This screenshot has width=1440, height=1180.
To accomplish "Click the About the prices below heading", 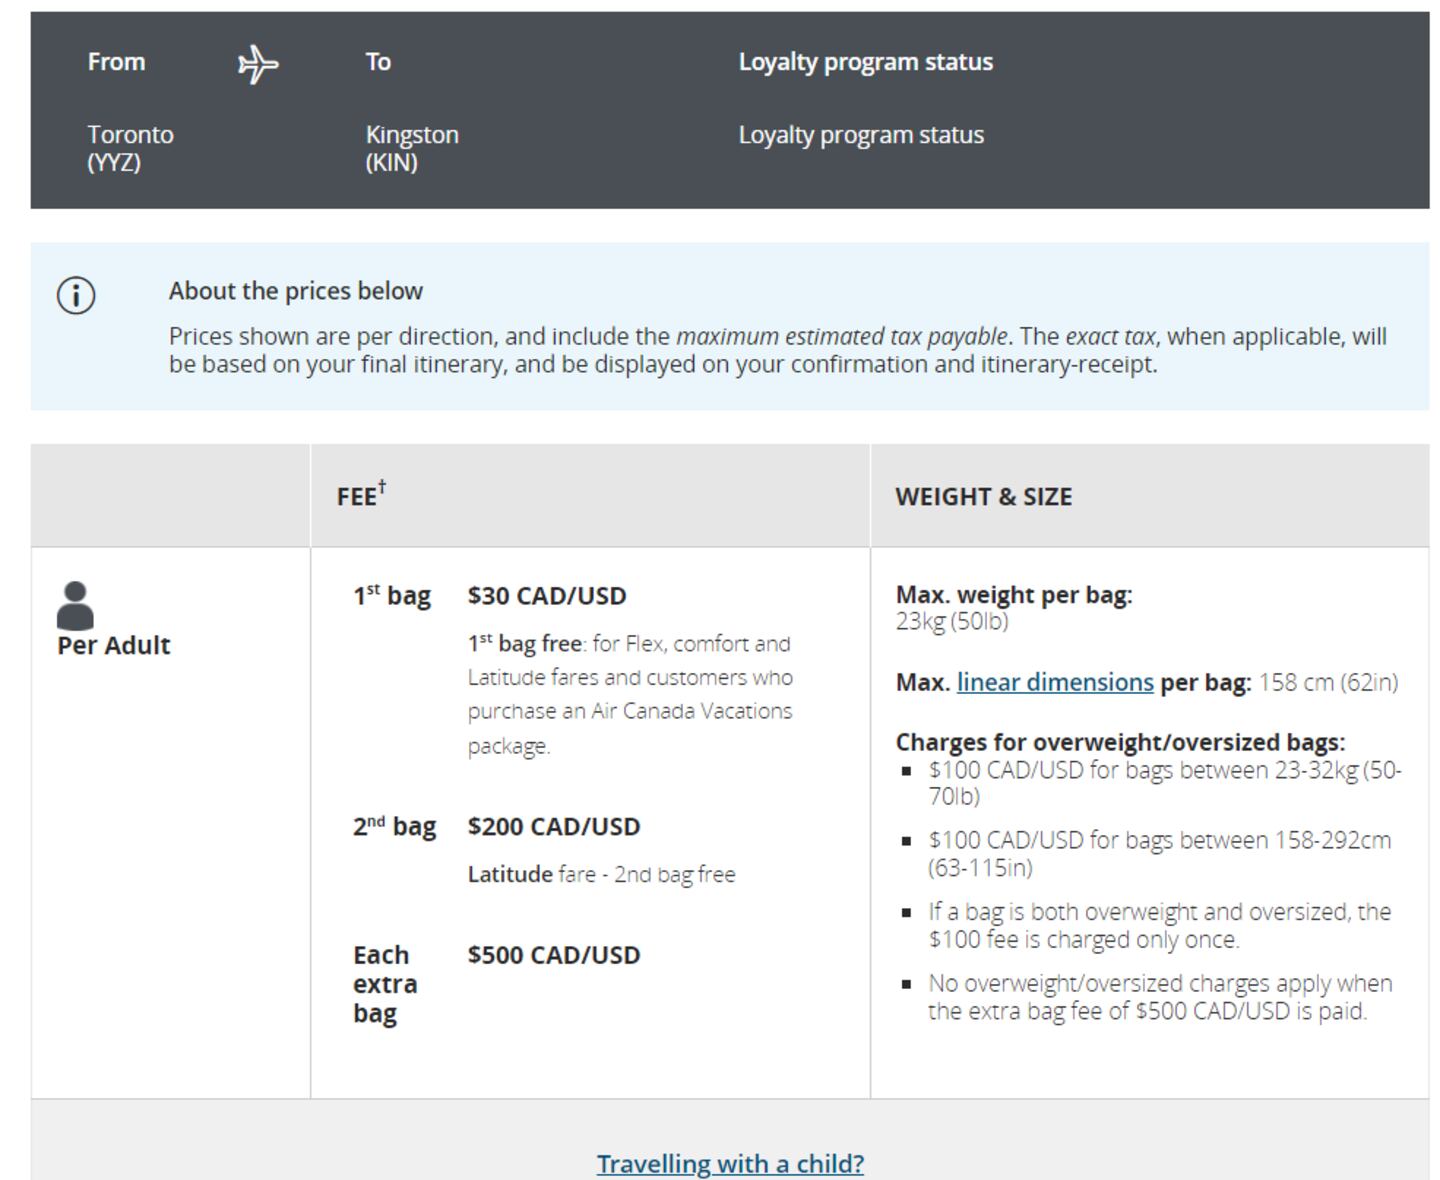I will pos(296,291).
